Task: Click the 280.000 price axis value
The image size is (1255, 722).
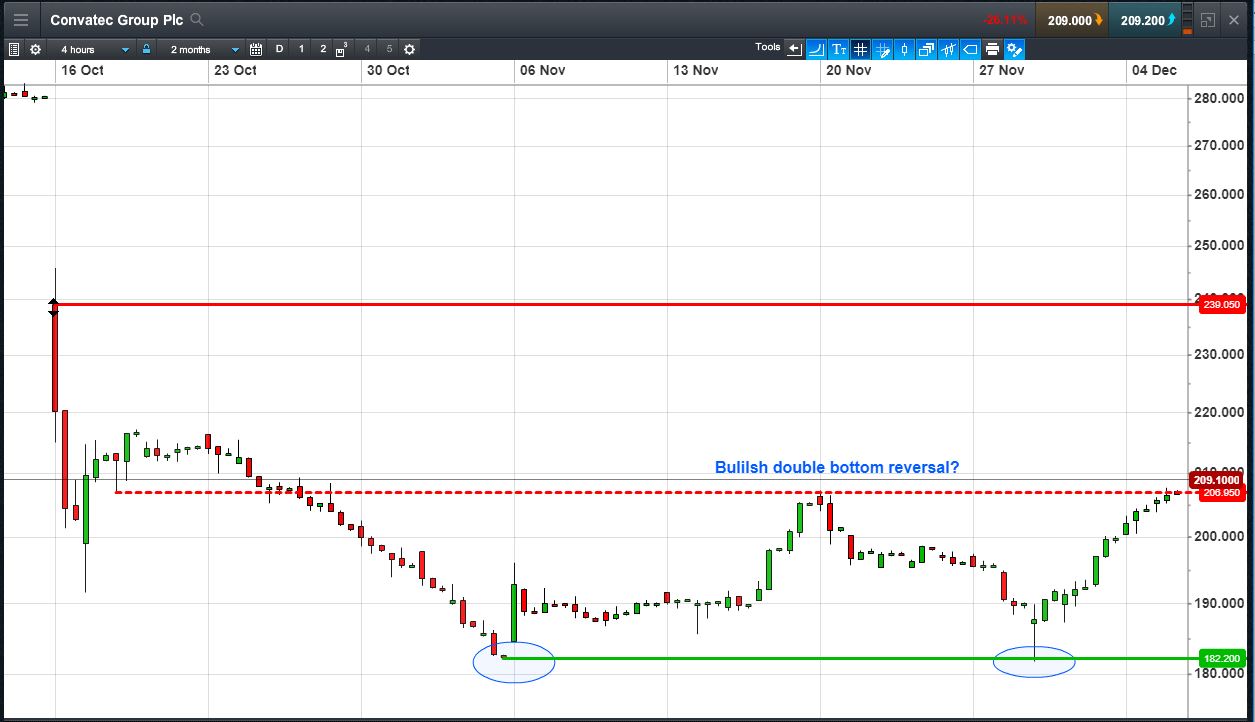Action: [x=1218, y=98]
